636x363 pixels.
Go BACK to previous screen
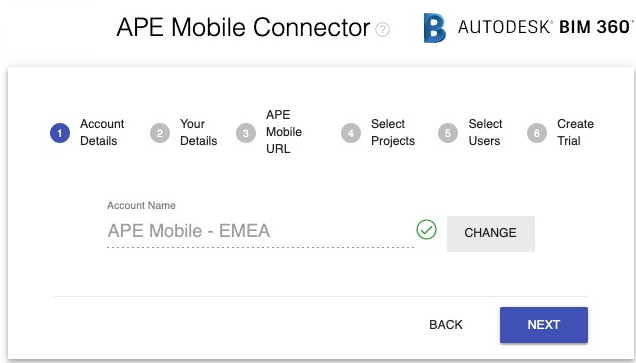(446, 325)
